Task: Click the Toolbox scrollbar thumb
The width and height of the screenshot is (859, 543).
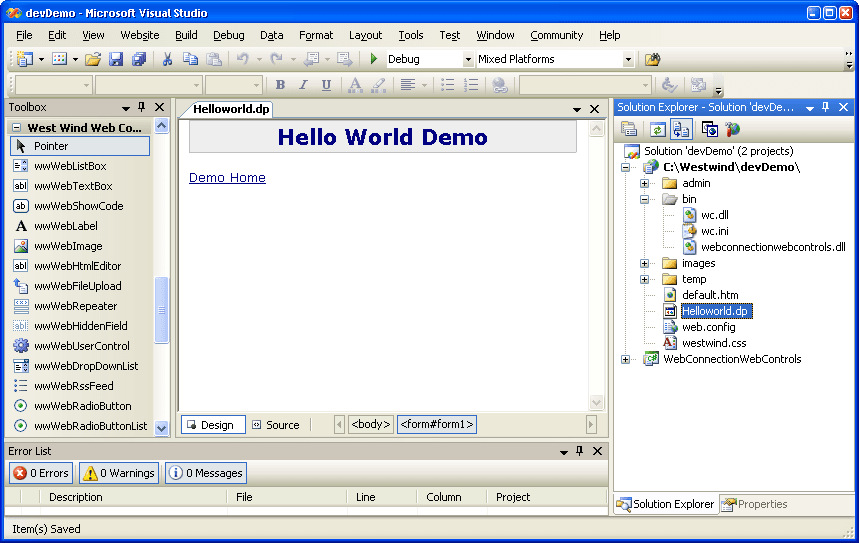Action: pos(161,310)
